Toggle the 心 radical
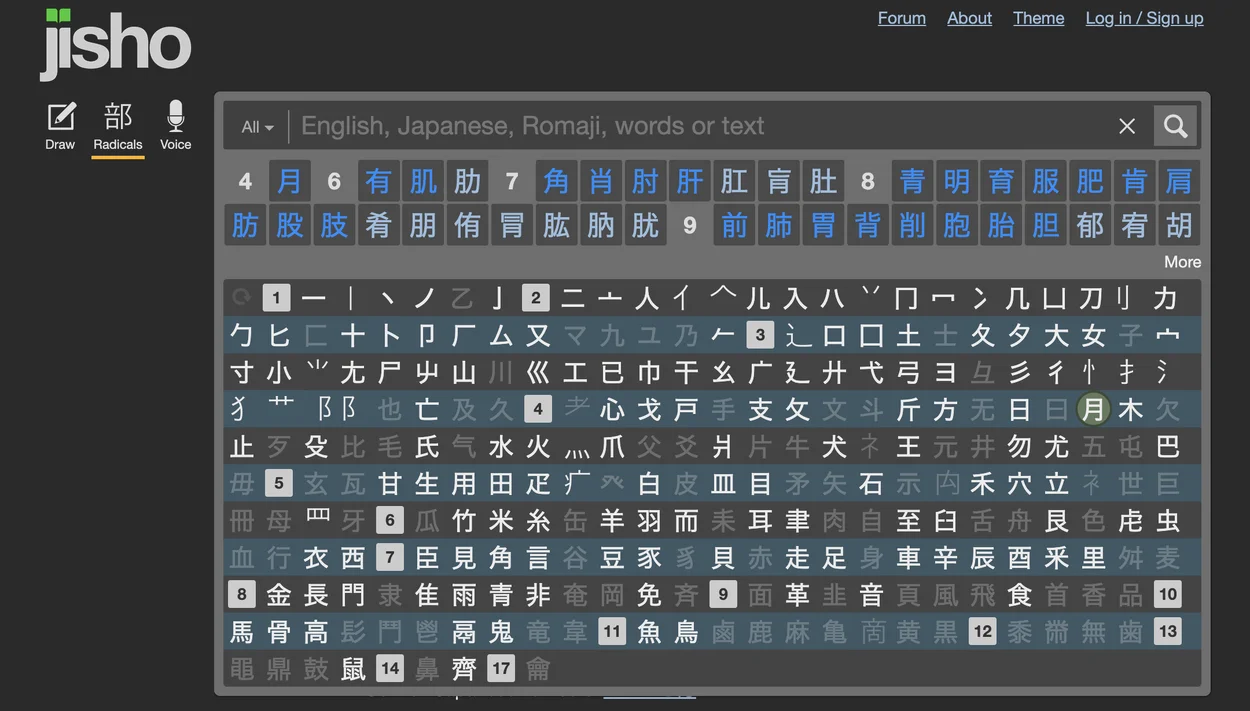 [x=612, y=408]
